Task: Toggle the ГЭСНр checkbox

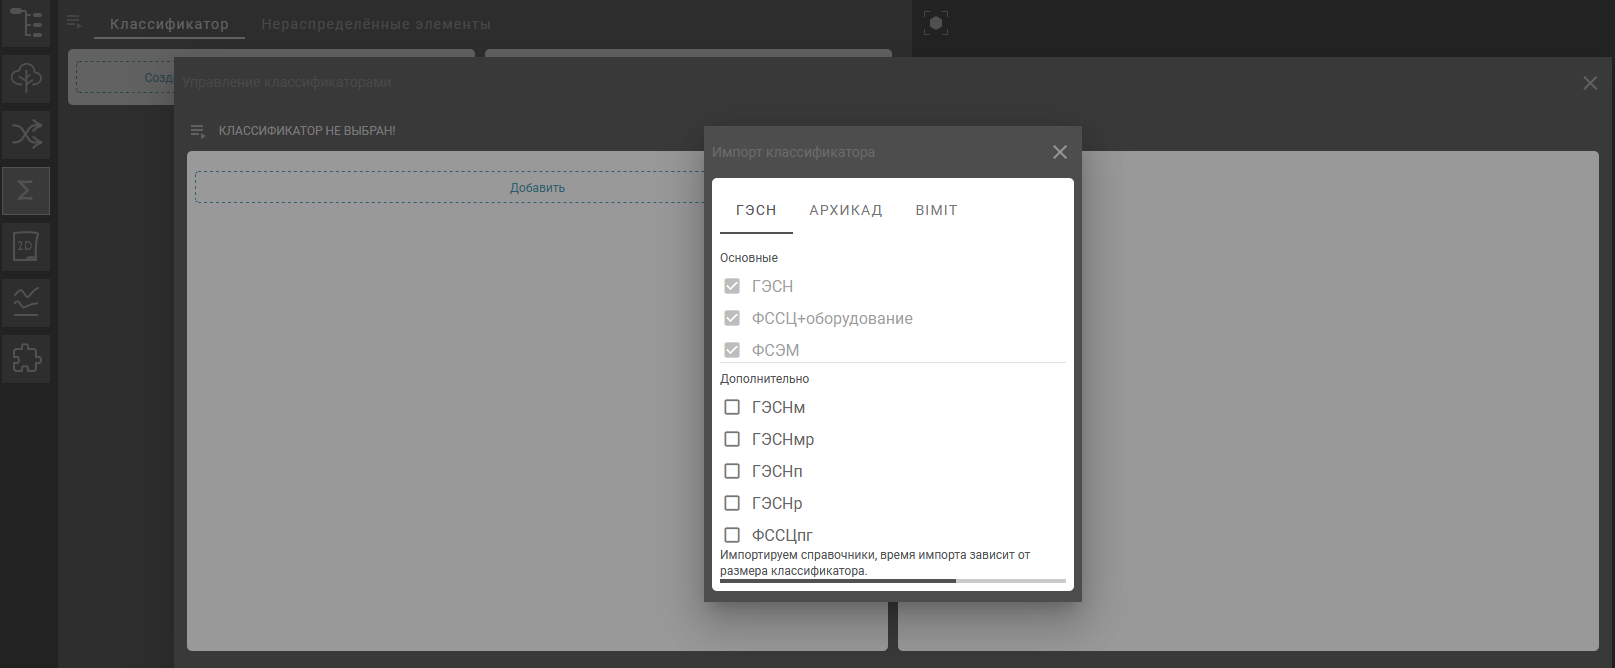Action: tap(732, 503)
